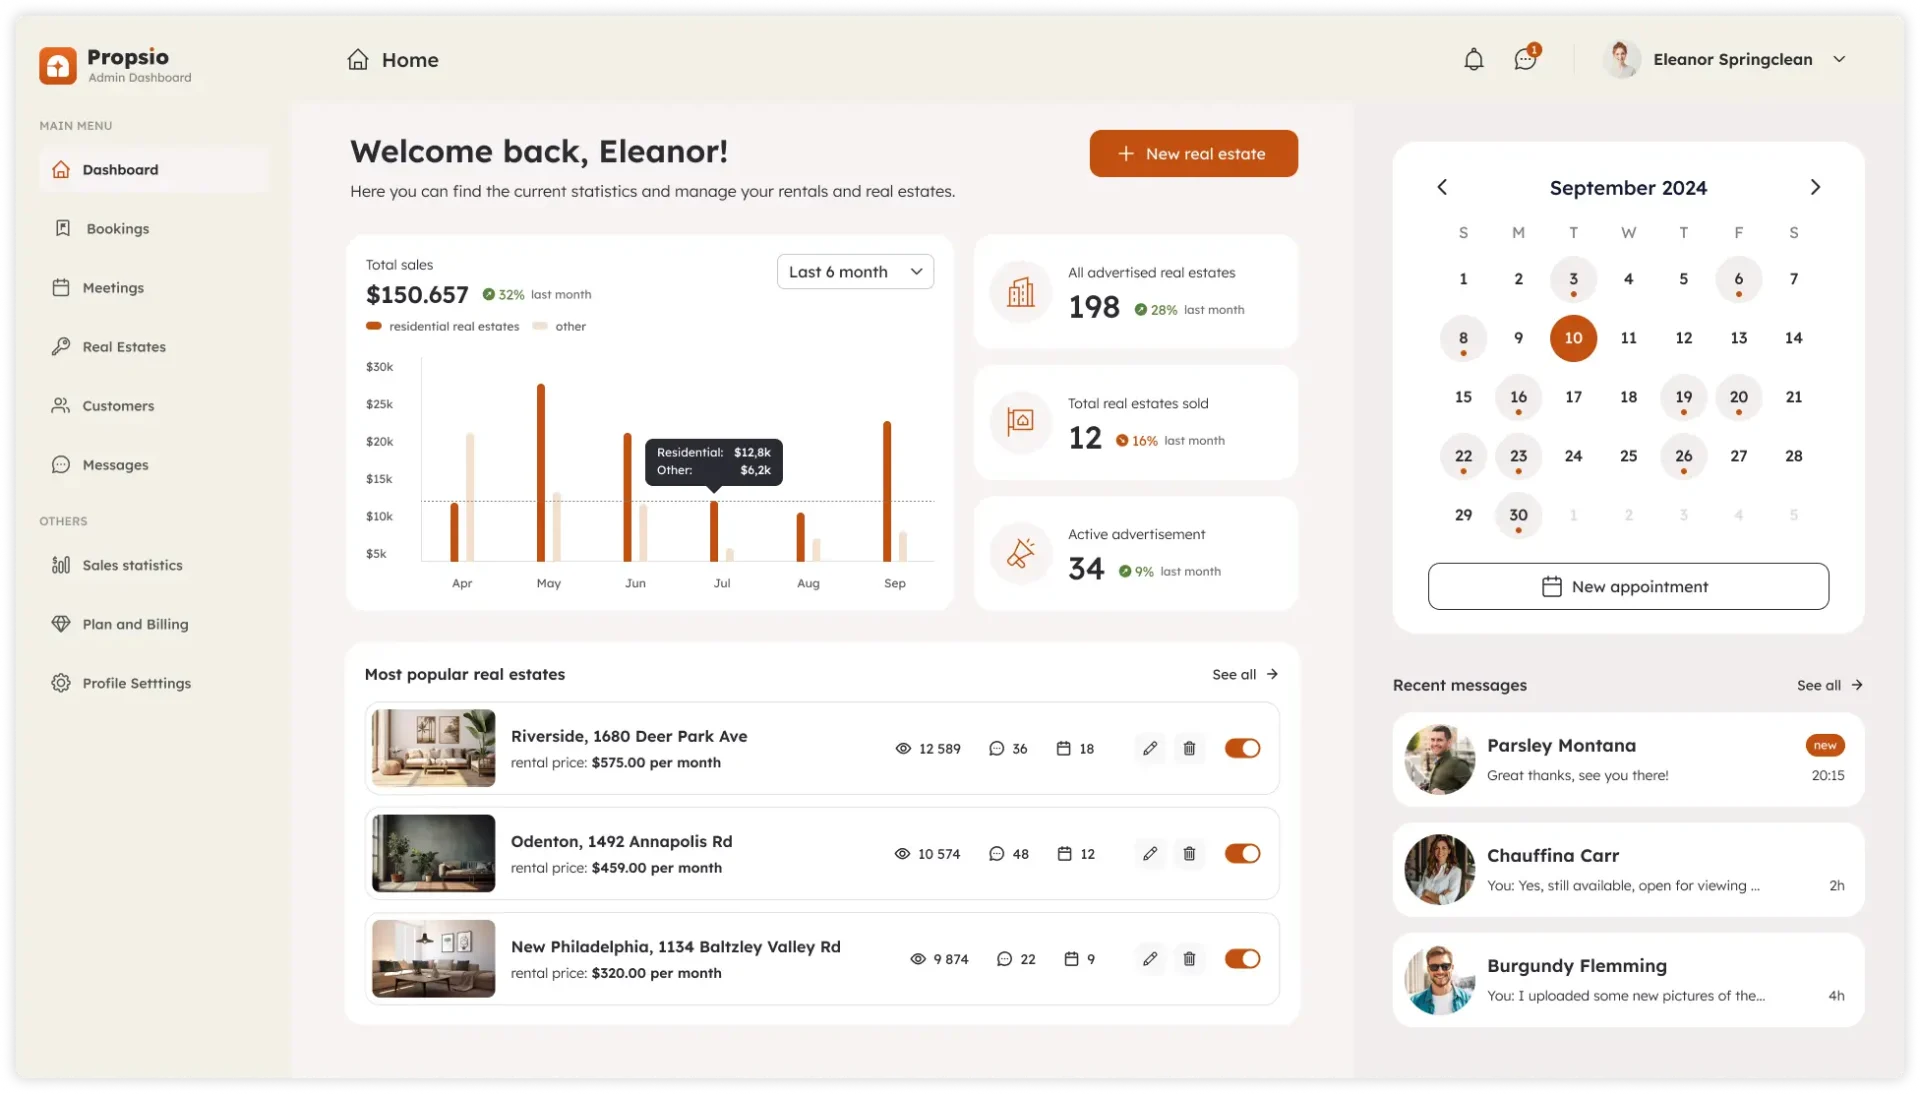Expand the Eleanor Springclean profile menu
Image resolution: width=1920 pixels, height=1094 pixels.
pos(1838,60)
